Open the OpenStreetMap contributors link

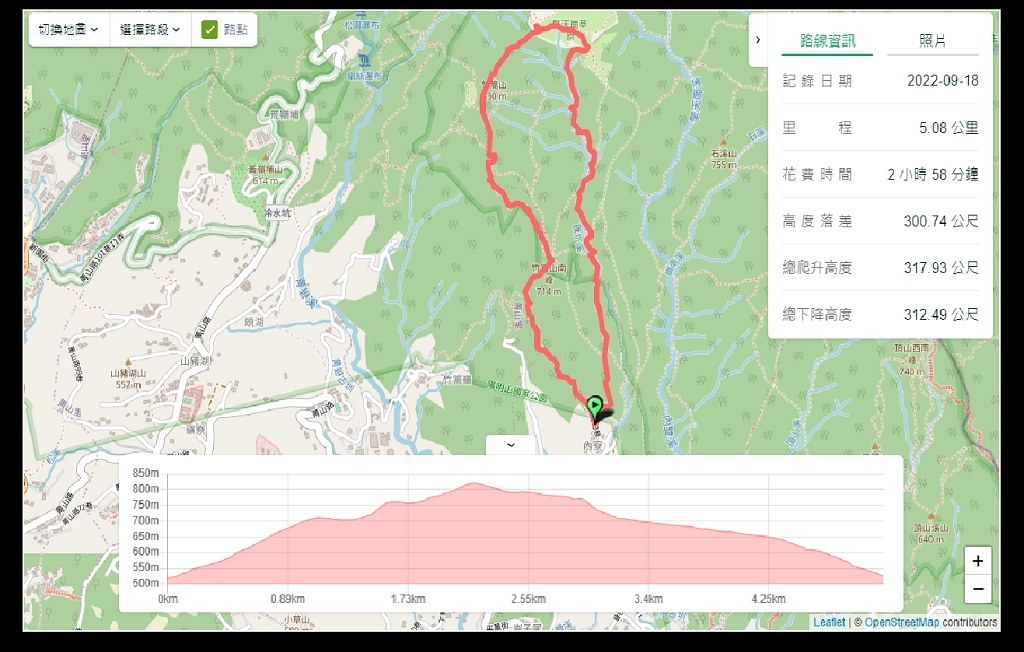click(x=931, y=623)
